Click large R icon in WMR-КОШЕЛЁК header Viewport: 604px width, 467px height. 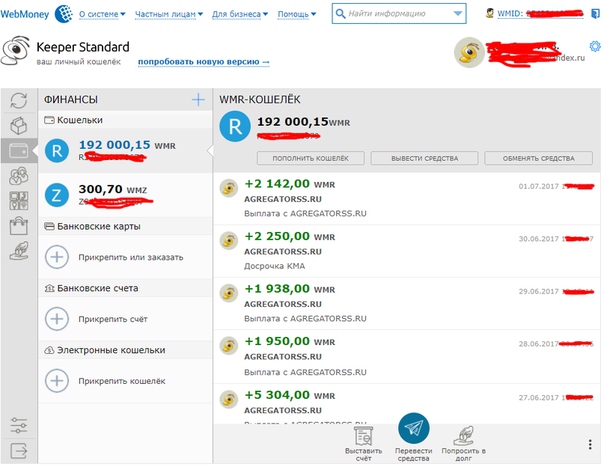coord(235,126)
